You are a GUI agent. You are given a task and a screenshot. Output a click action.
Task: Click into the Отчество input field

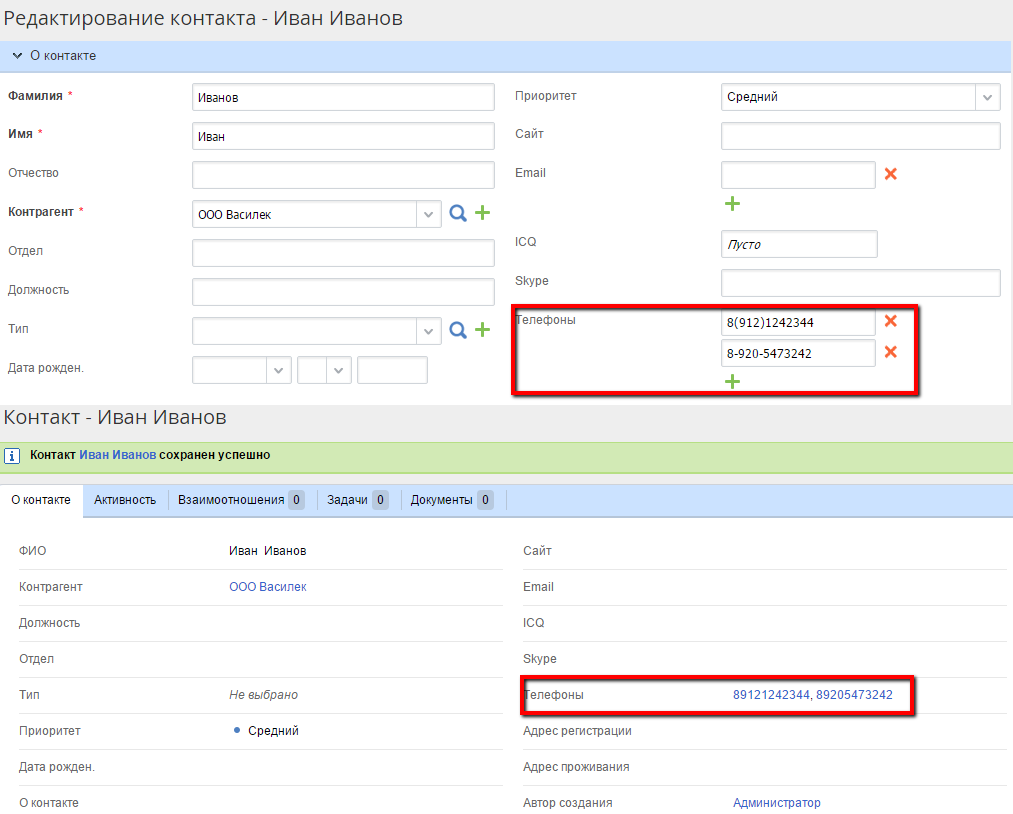point(343,175)
